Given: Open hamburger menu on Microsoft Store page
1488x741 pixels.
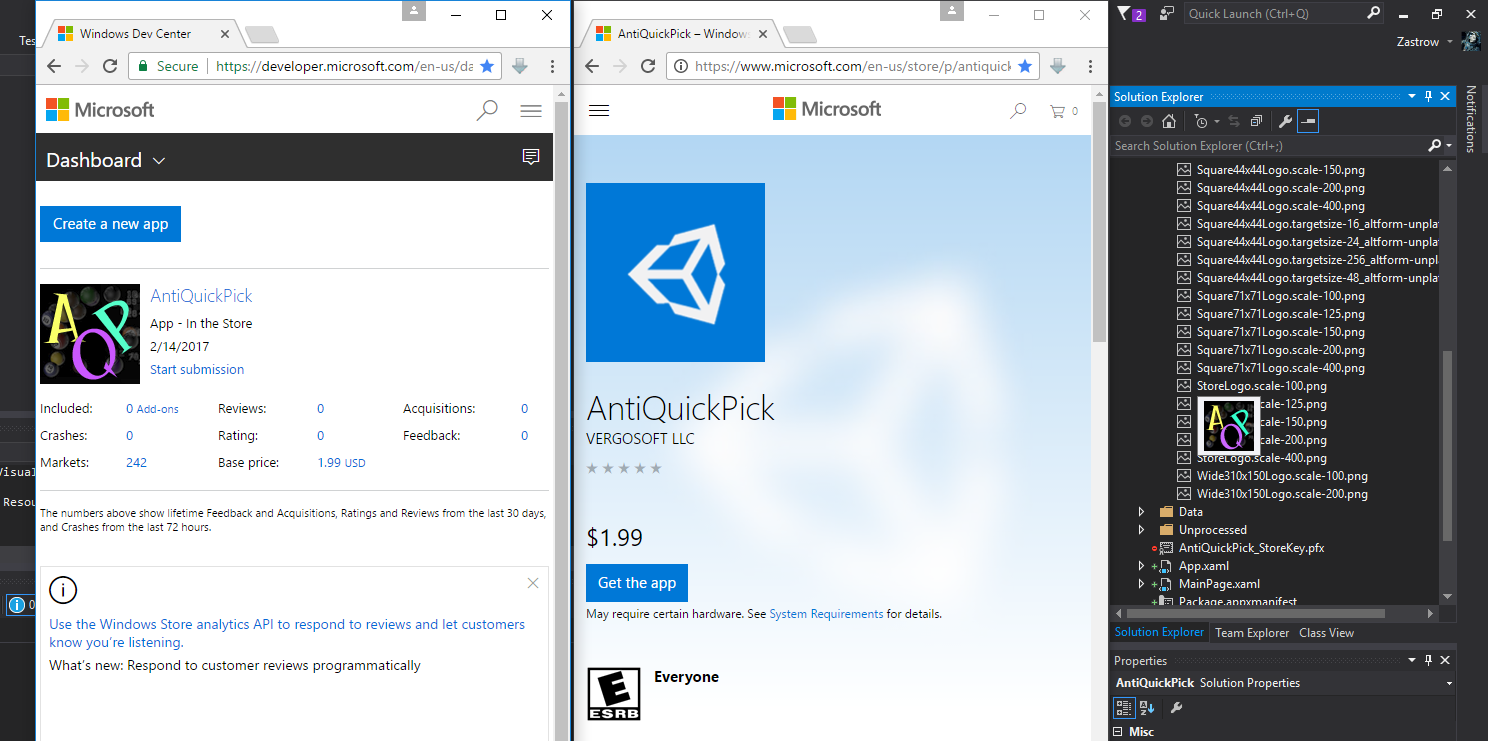Looking at the screenshot, I should pos(599,111).
